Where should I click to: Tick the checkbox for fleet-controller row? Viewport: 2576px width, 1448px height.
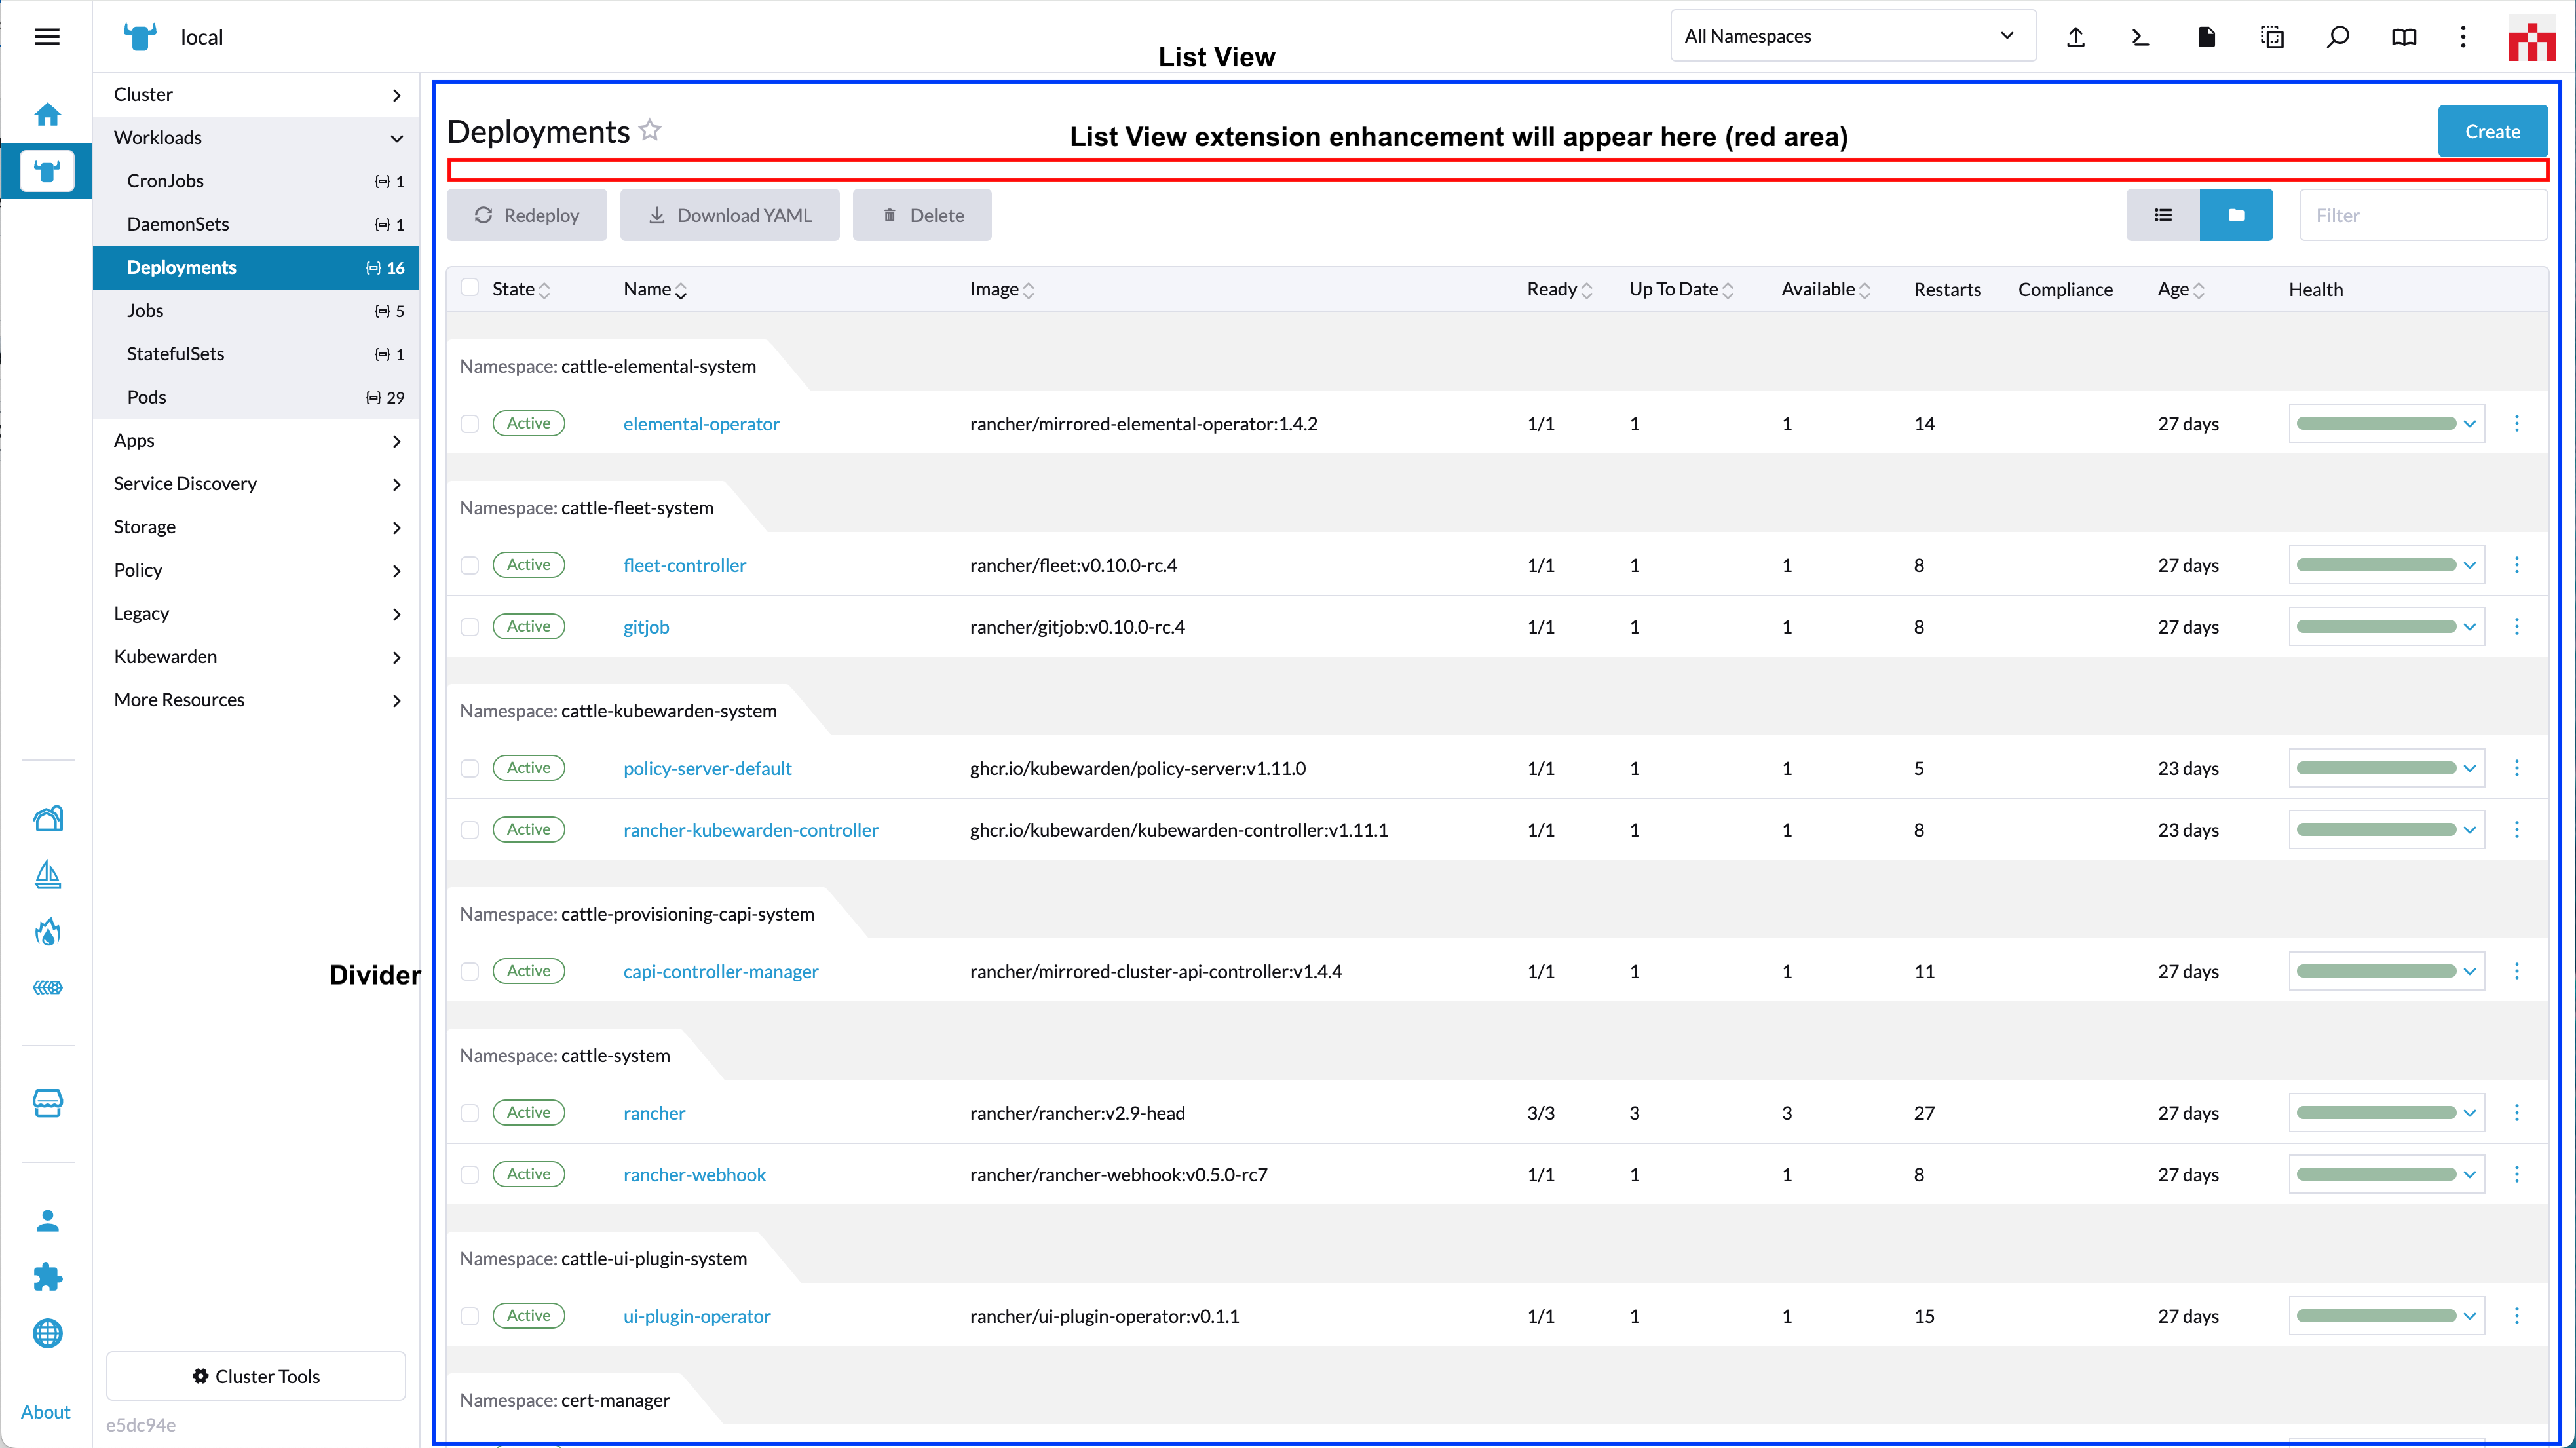(x=469, y=566)
